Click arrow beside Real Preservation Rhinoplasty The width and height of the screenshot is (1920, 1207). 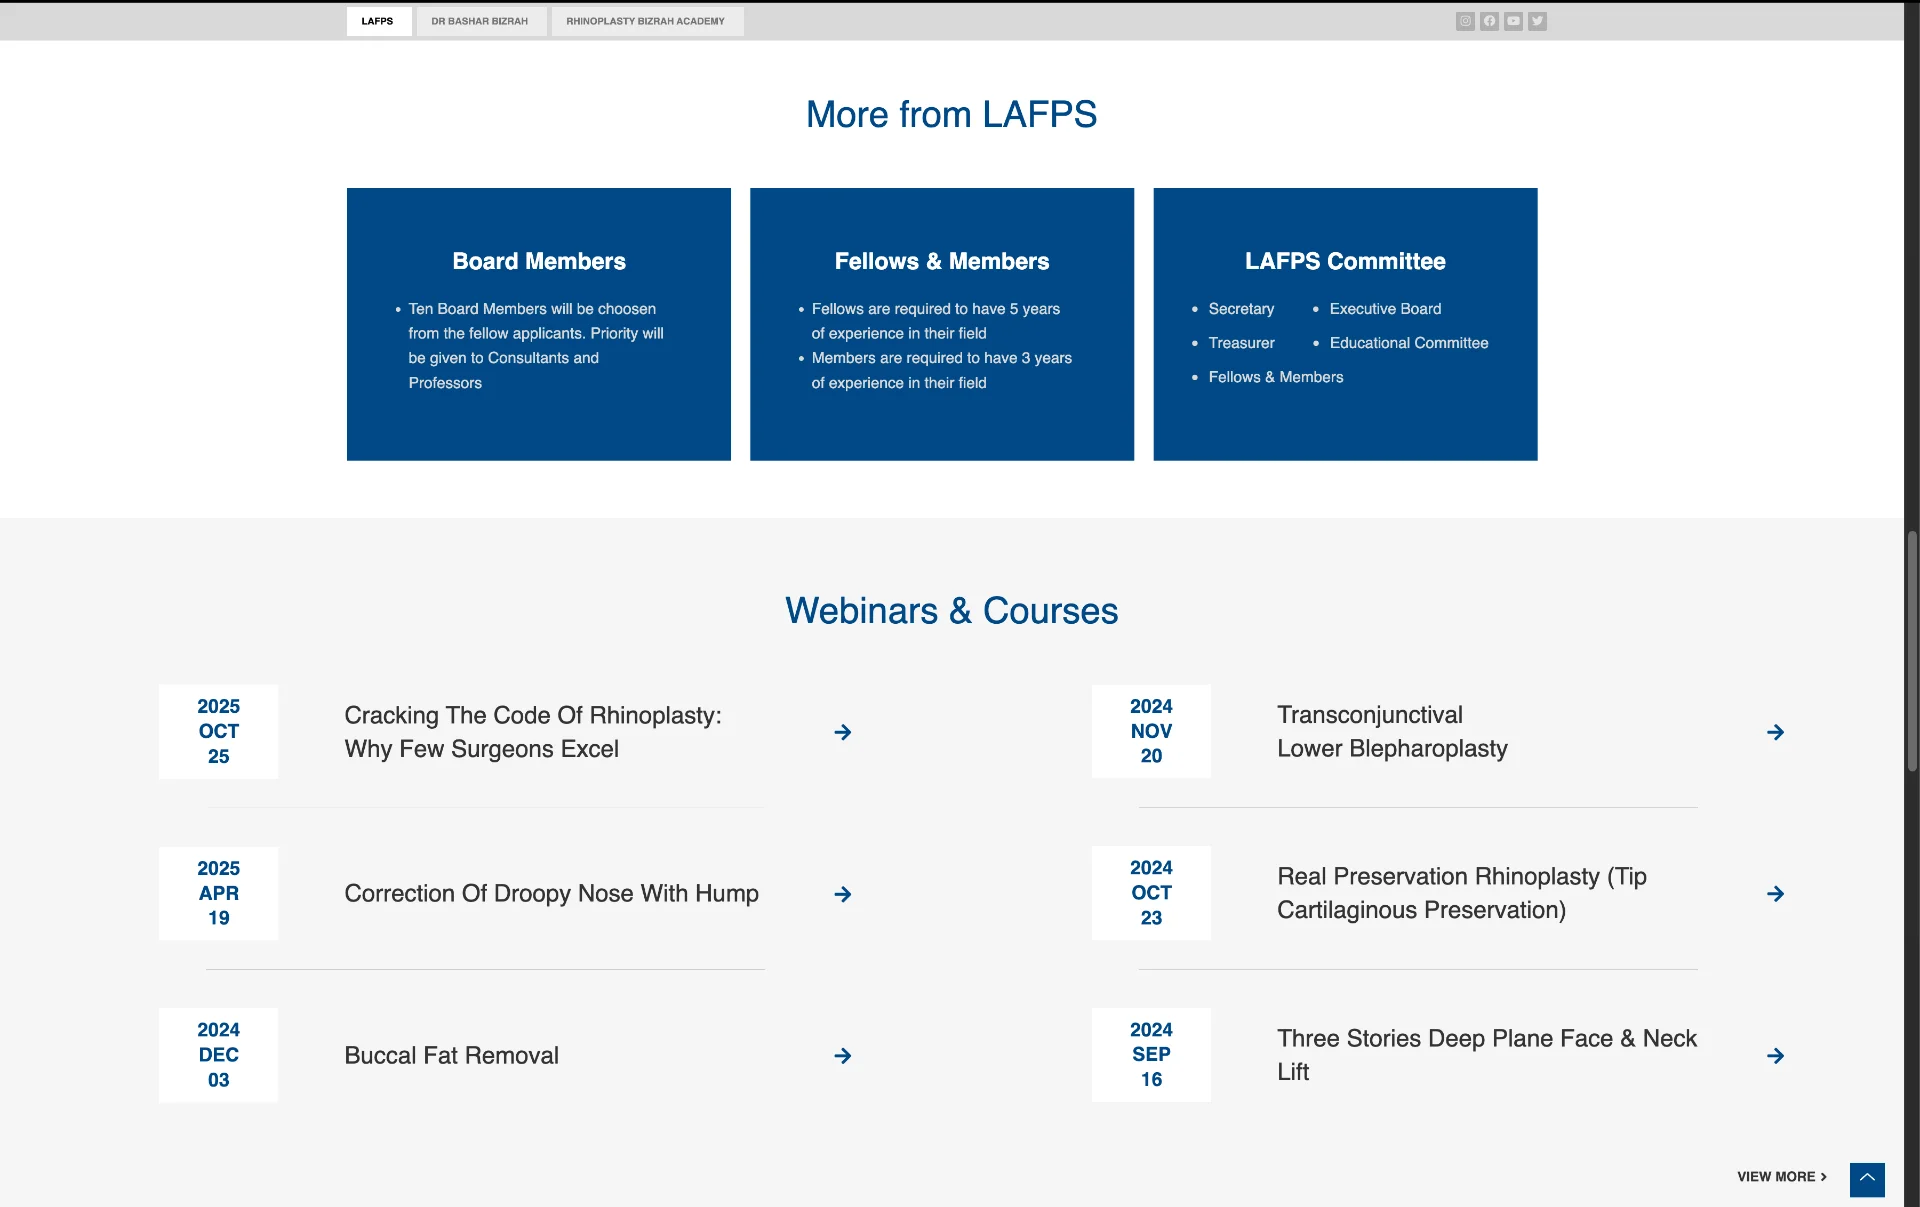click(1775, 894)
